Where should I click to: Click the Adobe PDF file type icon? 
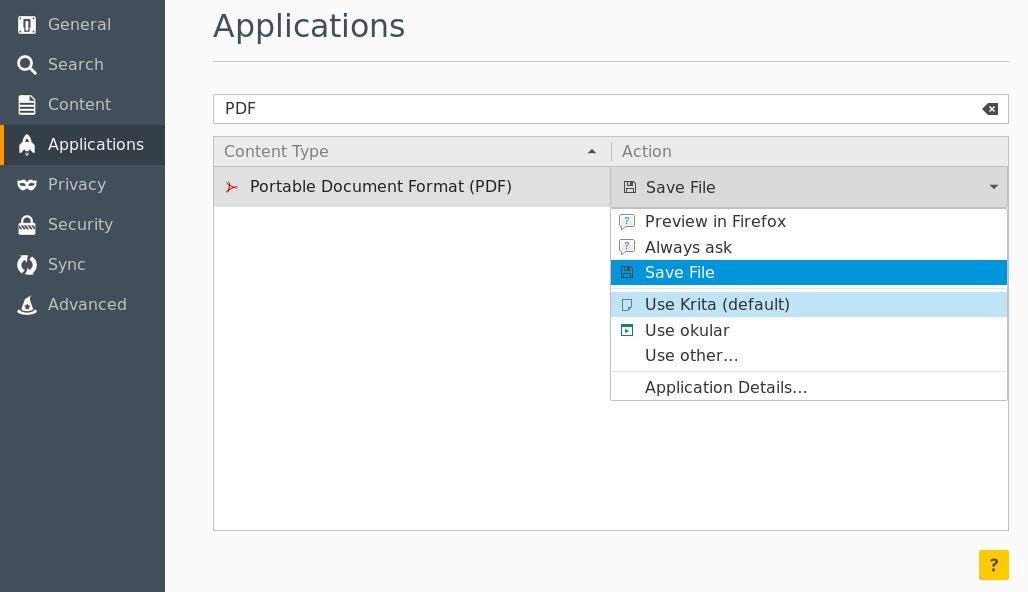pos(231,187)
